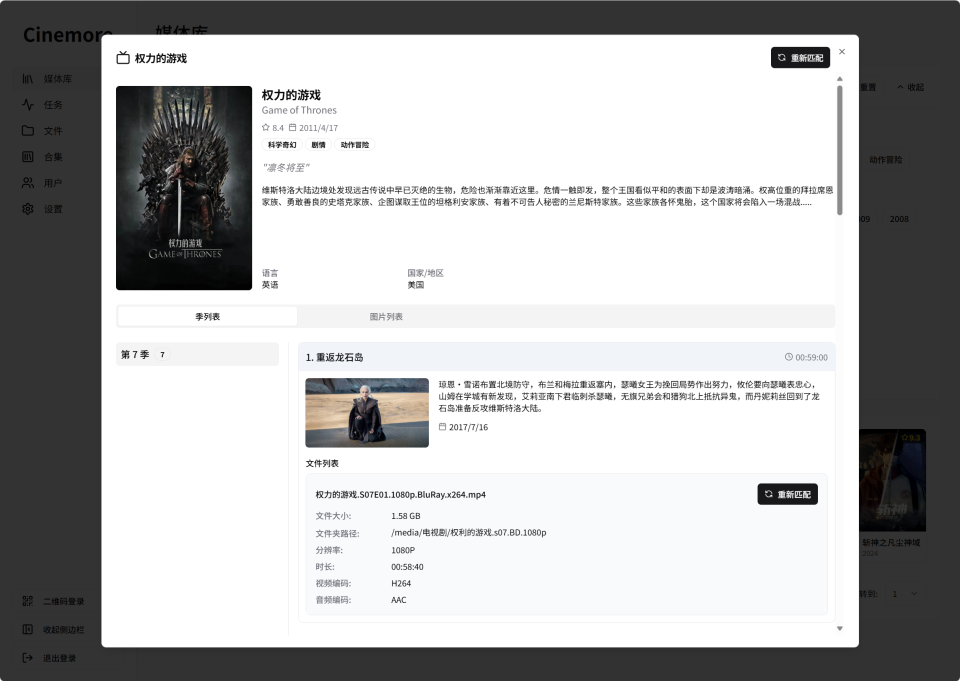This screenshot has height=681, width=960.
Task: Click the H264 video codec value
Action: tap(401, 584)
